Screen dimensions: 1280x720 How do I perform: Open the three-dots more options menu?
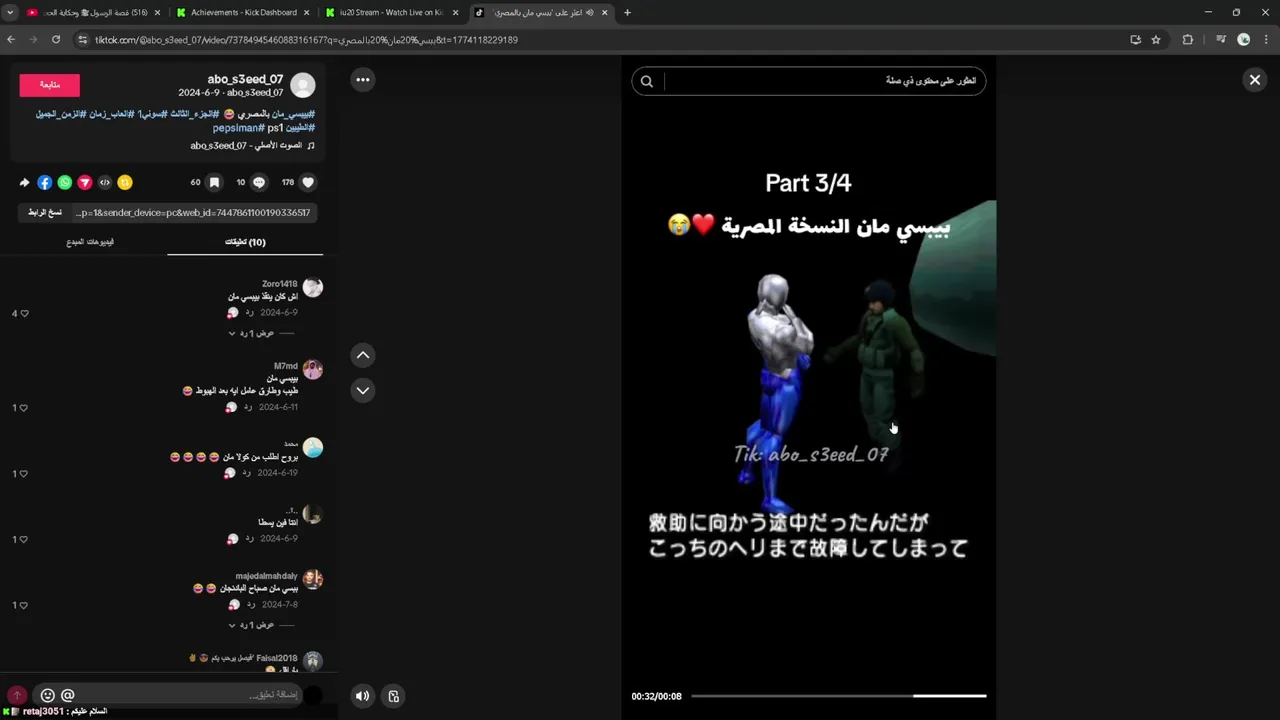tap(363, 80)
